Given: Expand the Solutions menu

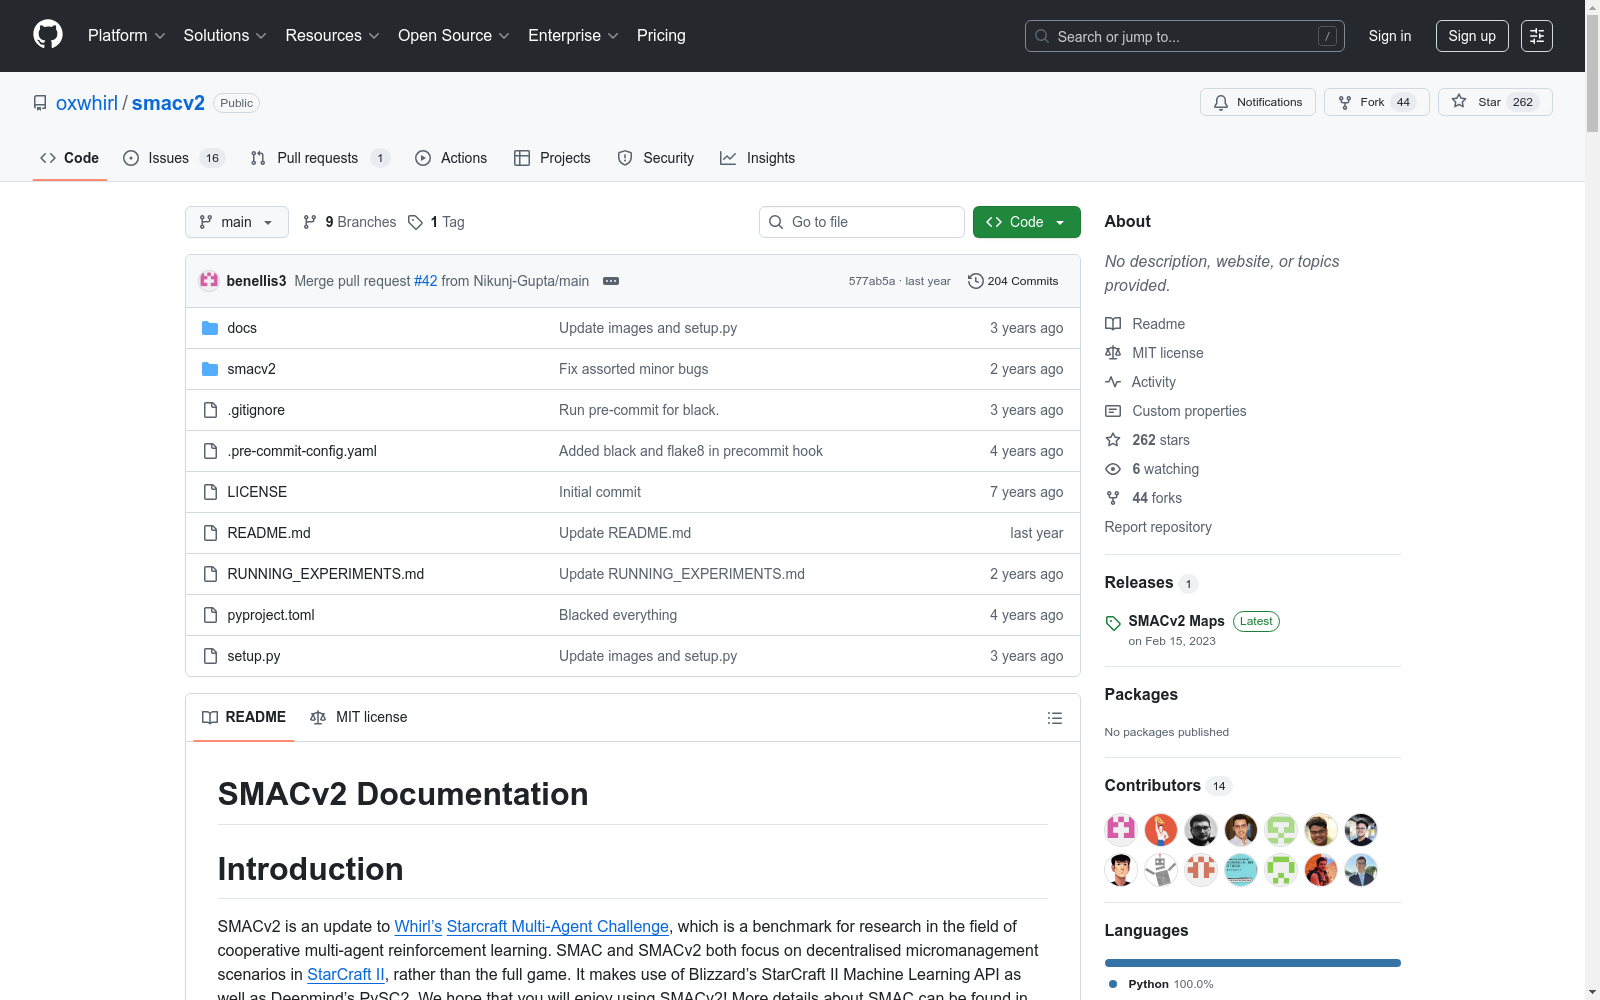Looking at the screenshot, I should (225, 36).
